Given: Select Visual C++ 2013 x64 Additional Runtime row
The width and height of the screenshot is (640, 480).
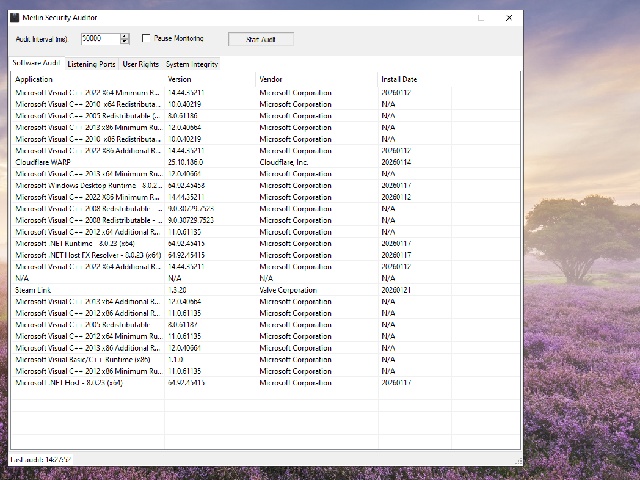Looking at the screenshot, I should 265,302.
